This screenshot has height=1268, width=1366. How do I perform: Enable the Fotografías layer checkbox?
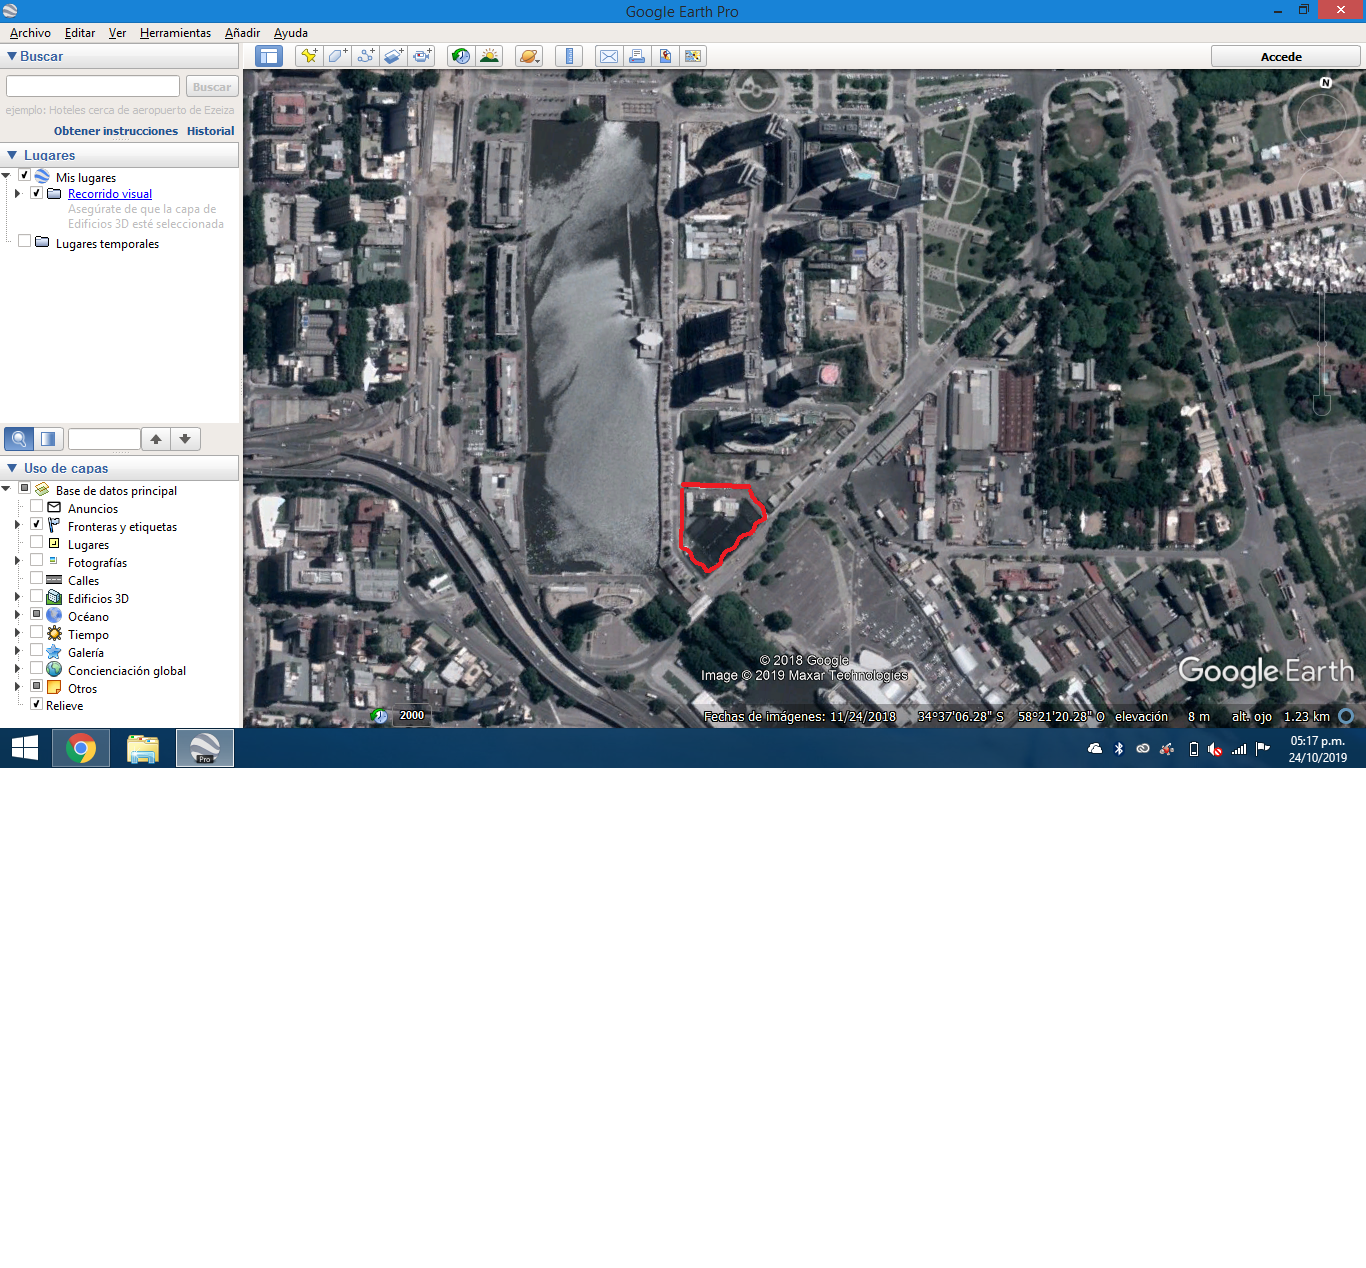point(36,560)
